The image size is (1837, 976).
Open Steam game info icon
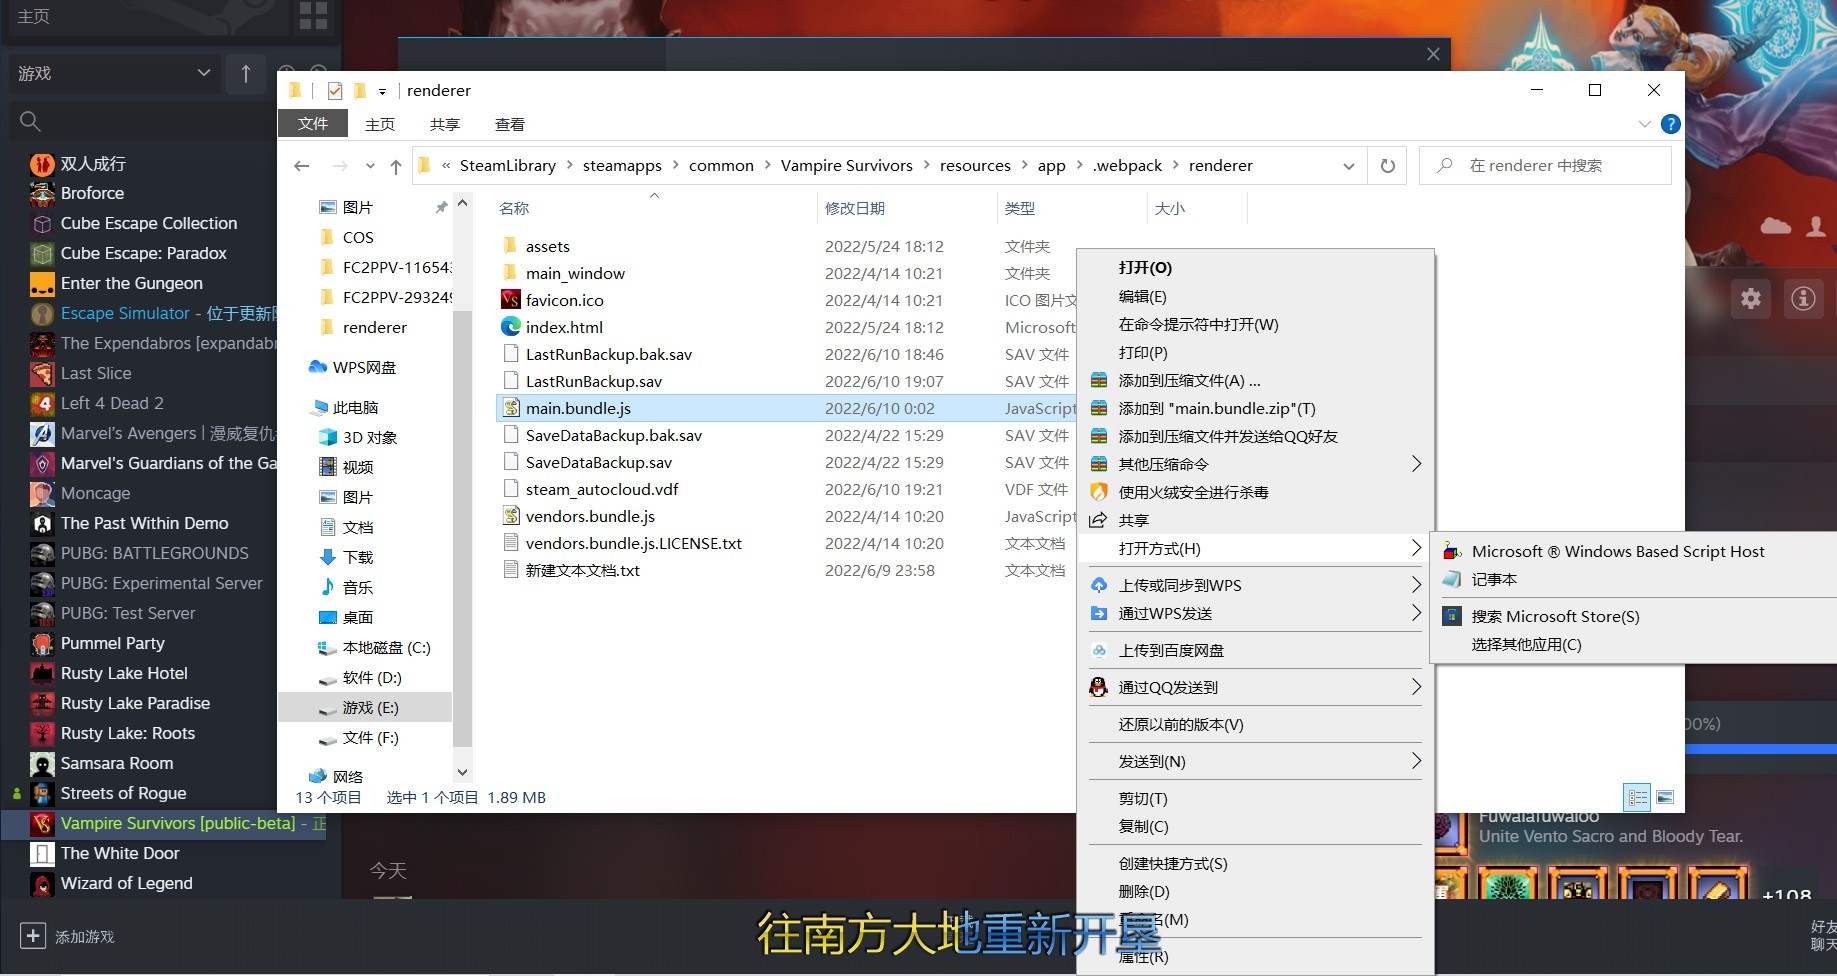point(1803,298)
